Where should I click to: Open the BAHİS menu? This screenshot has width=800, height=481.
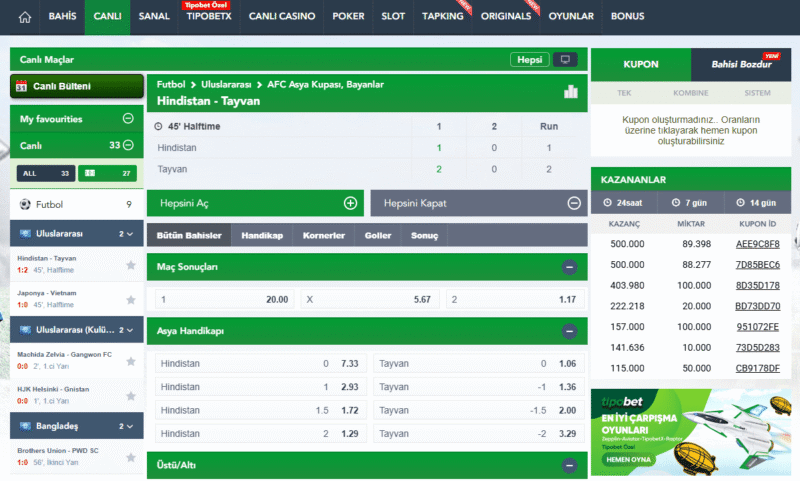62,16
